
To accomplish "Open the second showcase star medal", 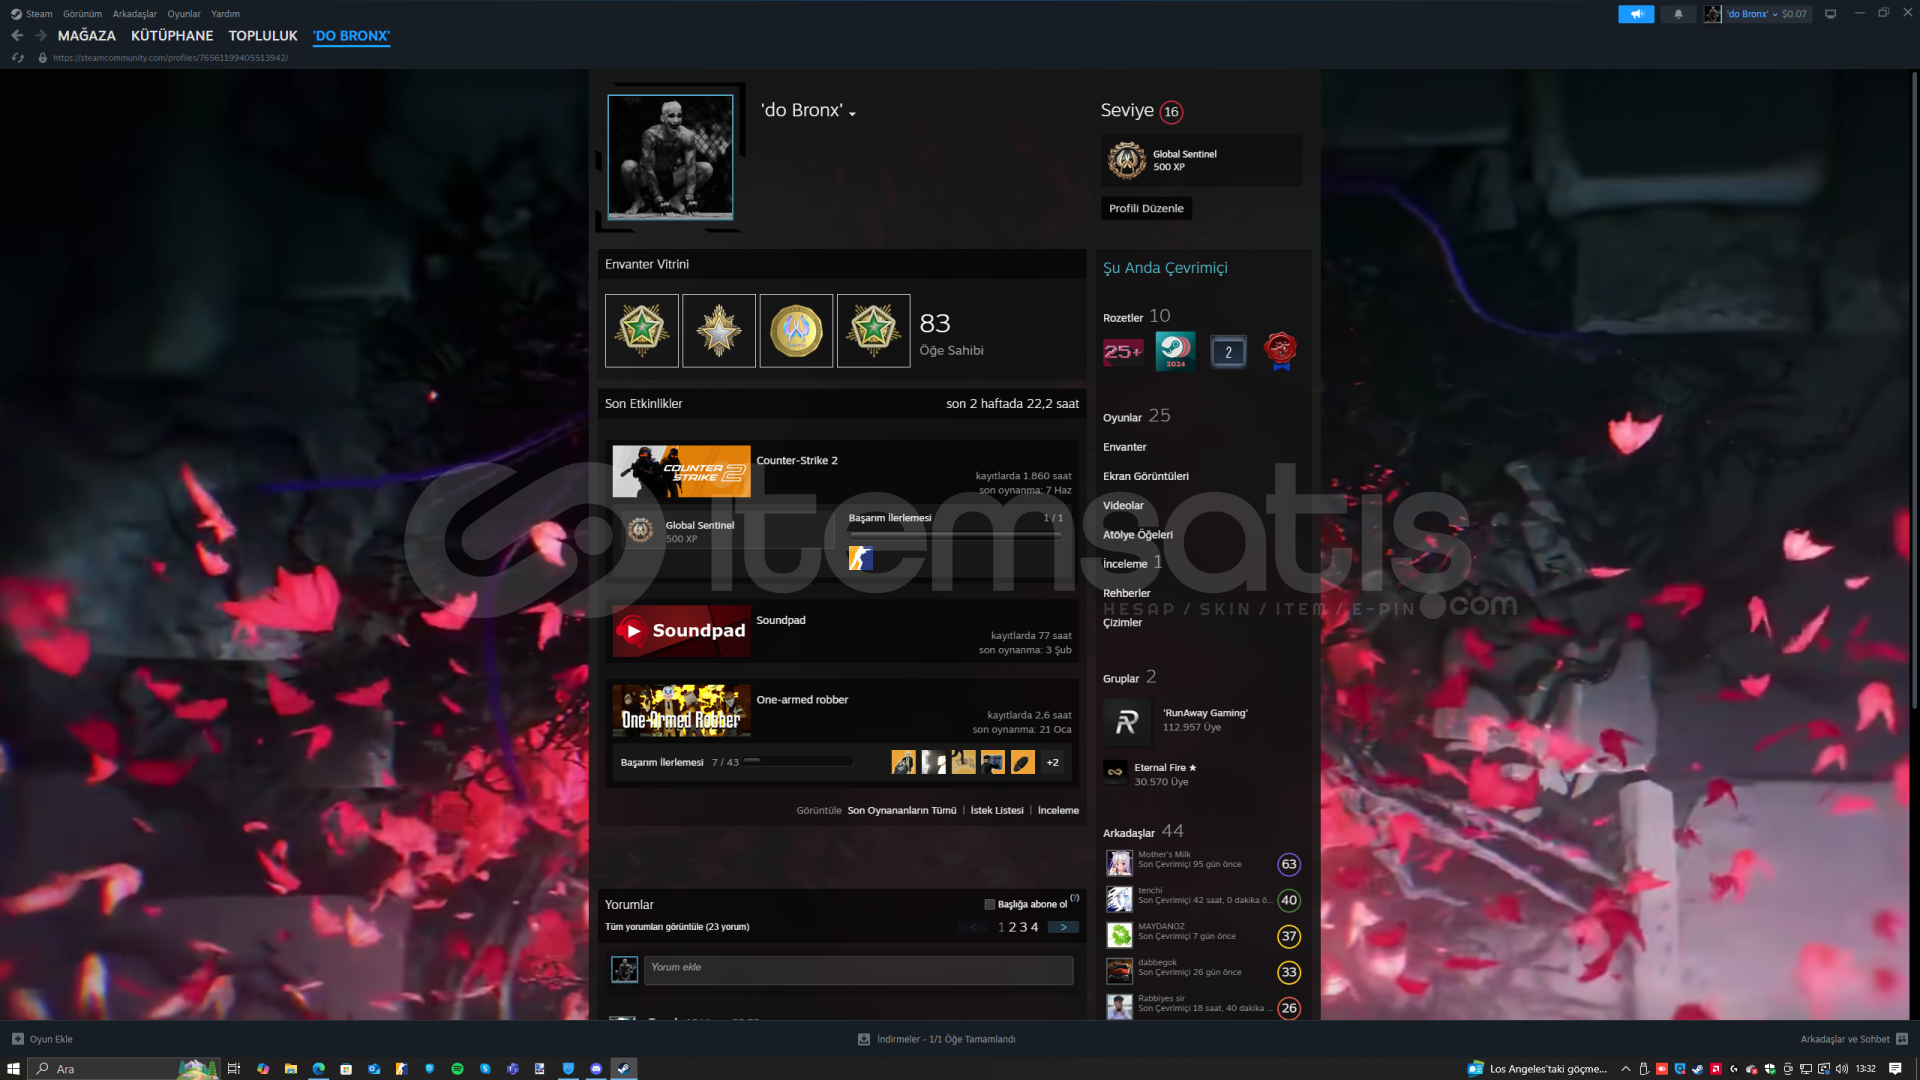I will pos(719,331).
